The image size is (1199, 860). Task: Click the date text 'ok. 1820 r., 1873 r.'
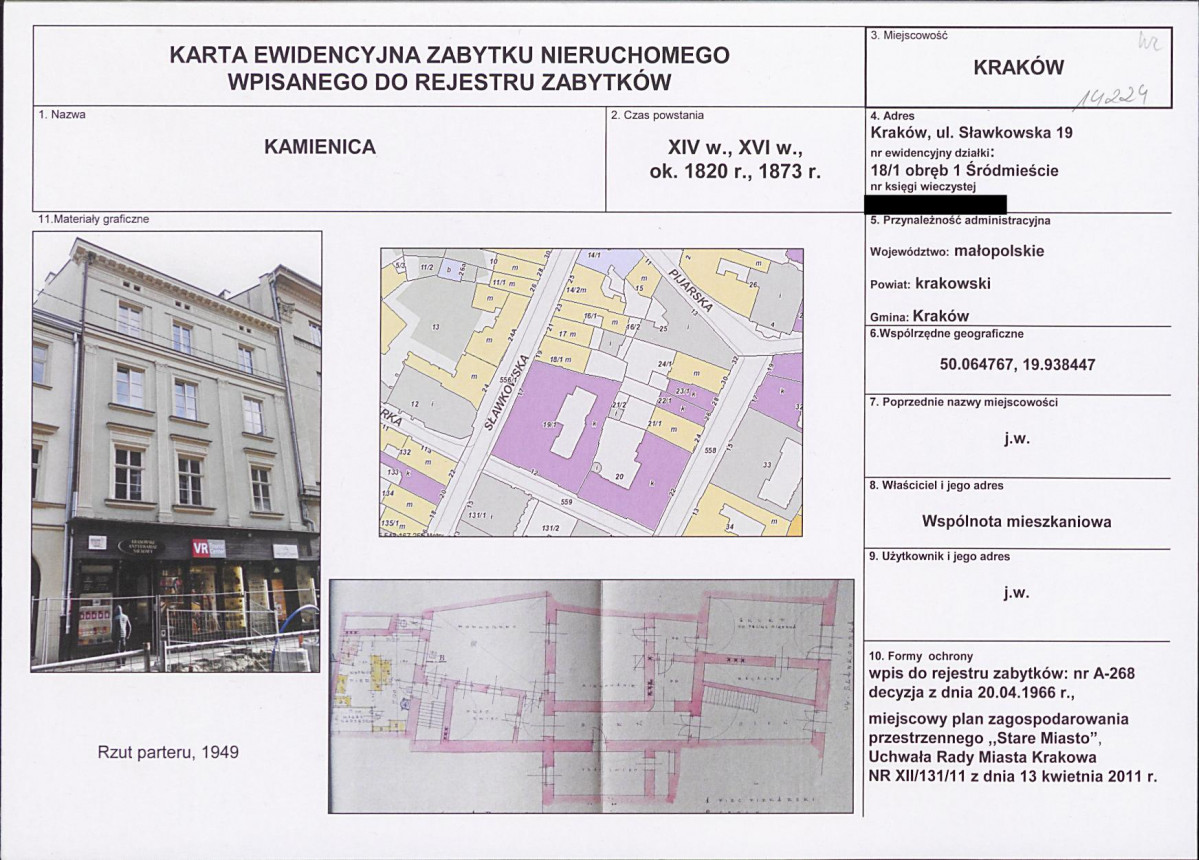tap(735, 171)
